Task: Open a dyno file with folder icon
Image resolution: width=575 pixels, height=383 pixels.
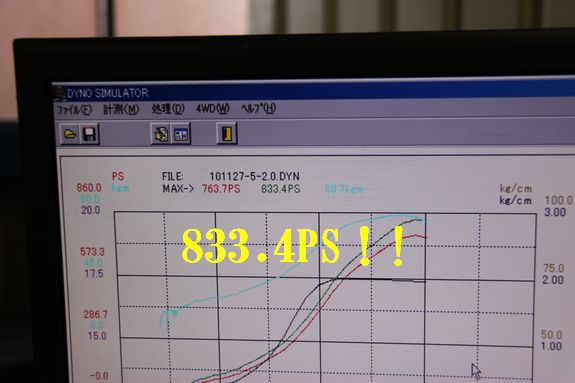Action: (x=70, y=134)
